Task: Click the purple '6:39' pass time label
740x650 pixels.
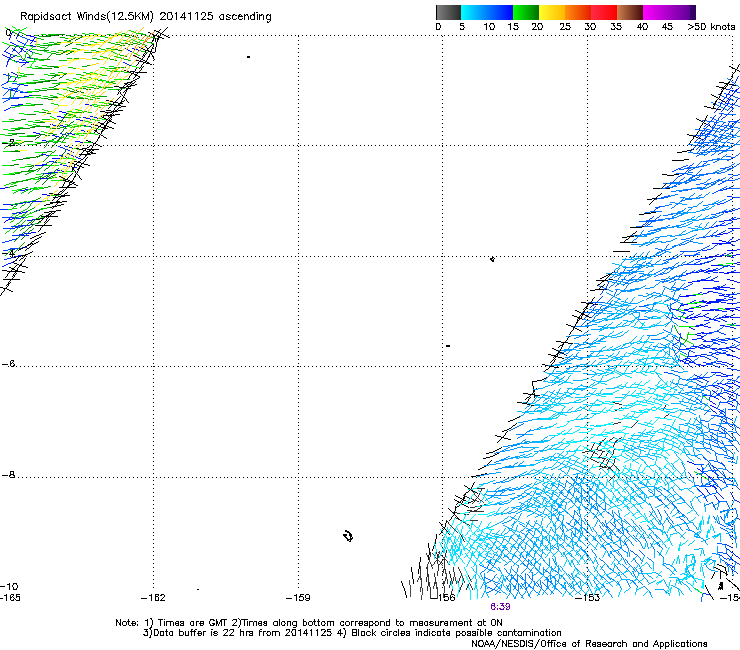Action: tap(500, 607)
